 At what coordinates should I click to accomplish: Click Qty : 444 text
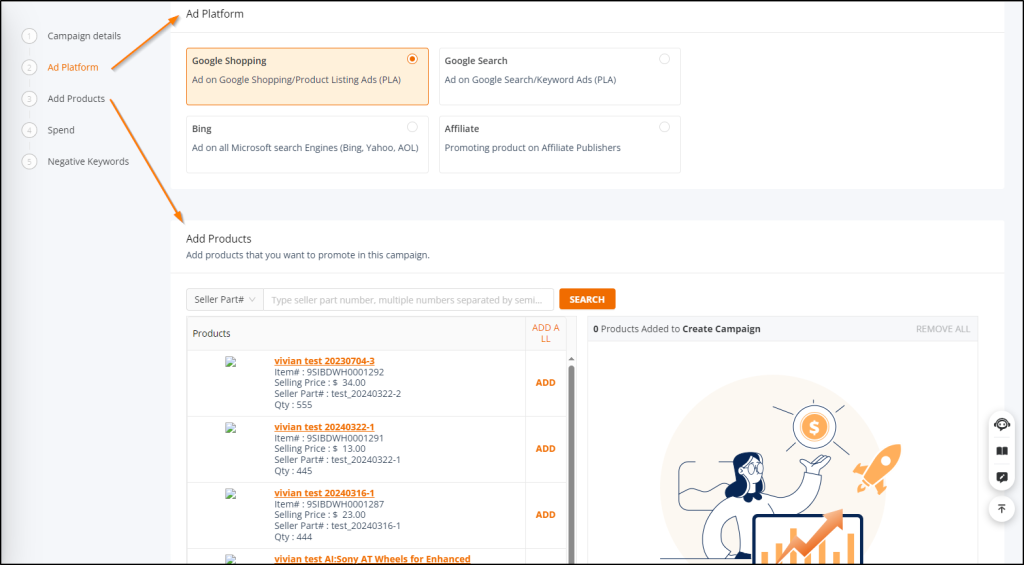(293, 537)
